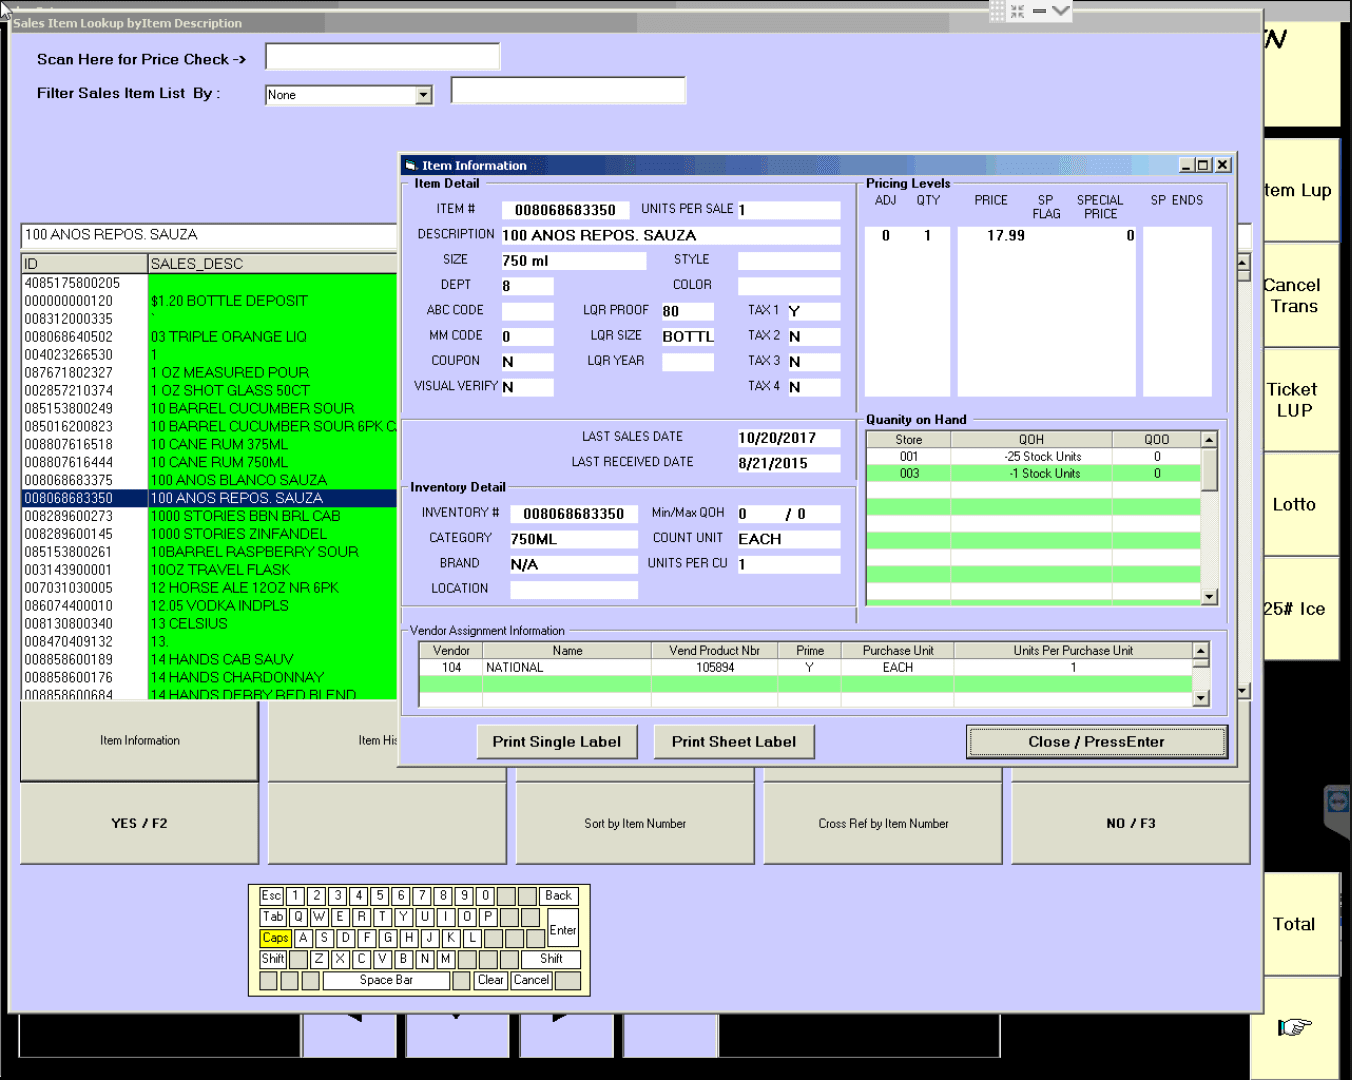Click store 003 row in Quantity on Hand
Screen dimensions: 1352x1080
[x=1033, y=474]
